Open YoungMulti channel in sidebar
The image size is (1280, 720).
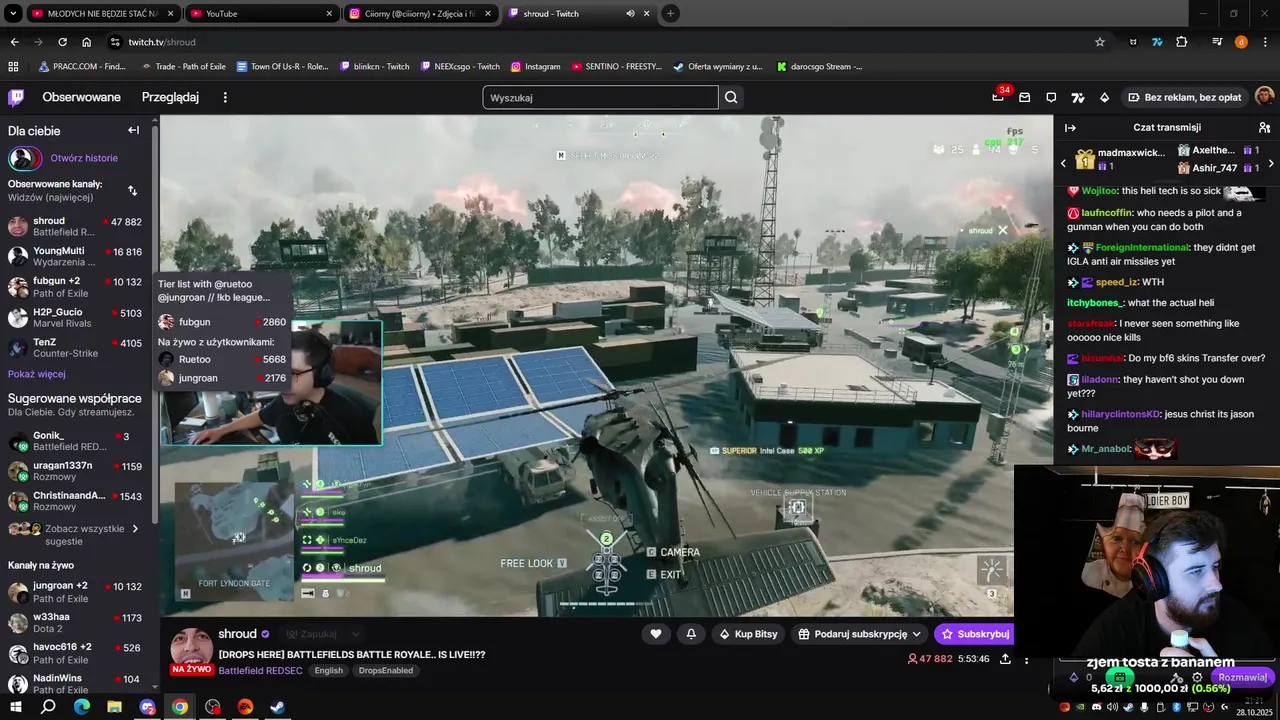75,257
